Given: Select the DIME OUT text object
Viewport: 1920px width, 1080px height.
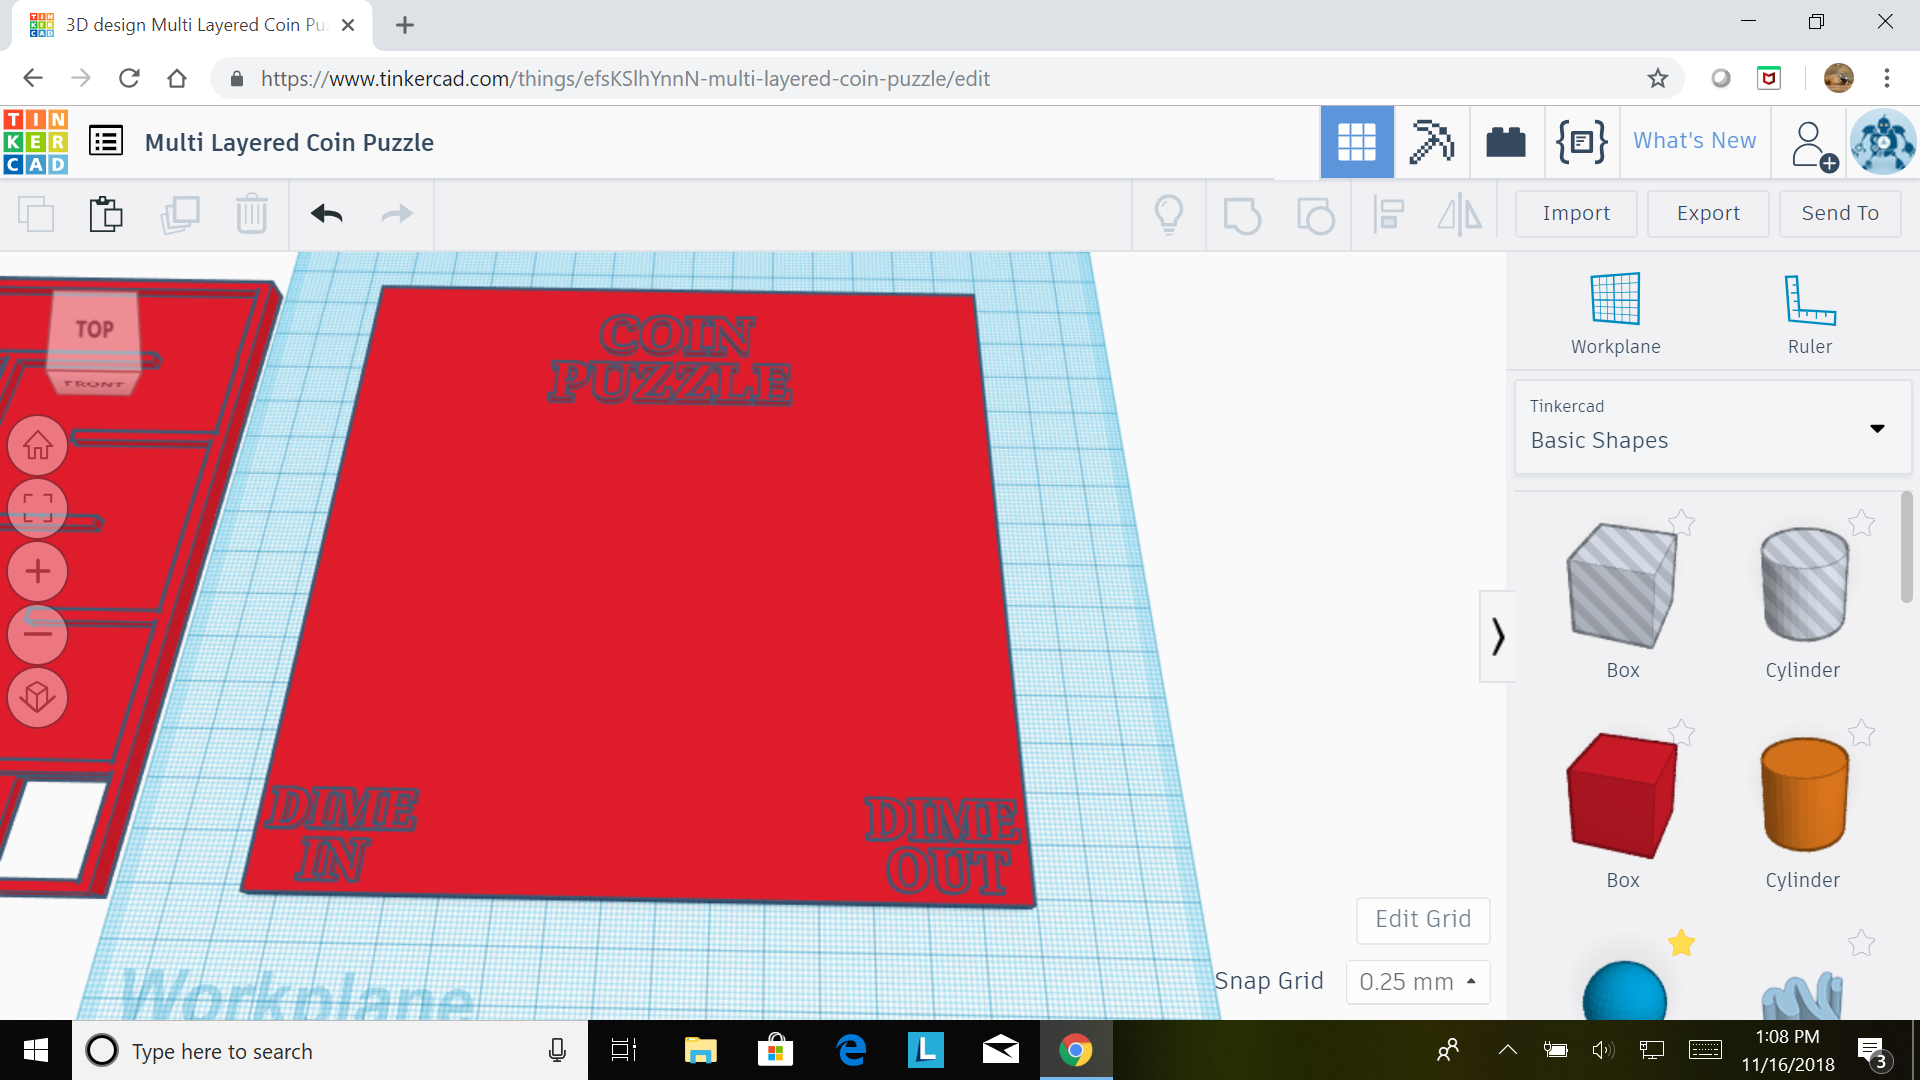Looking at the screenshot, I should click(x=944, y=845).
